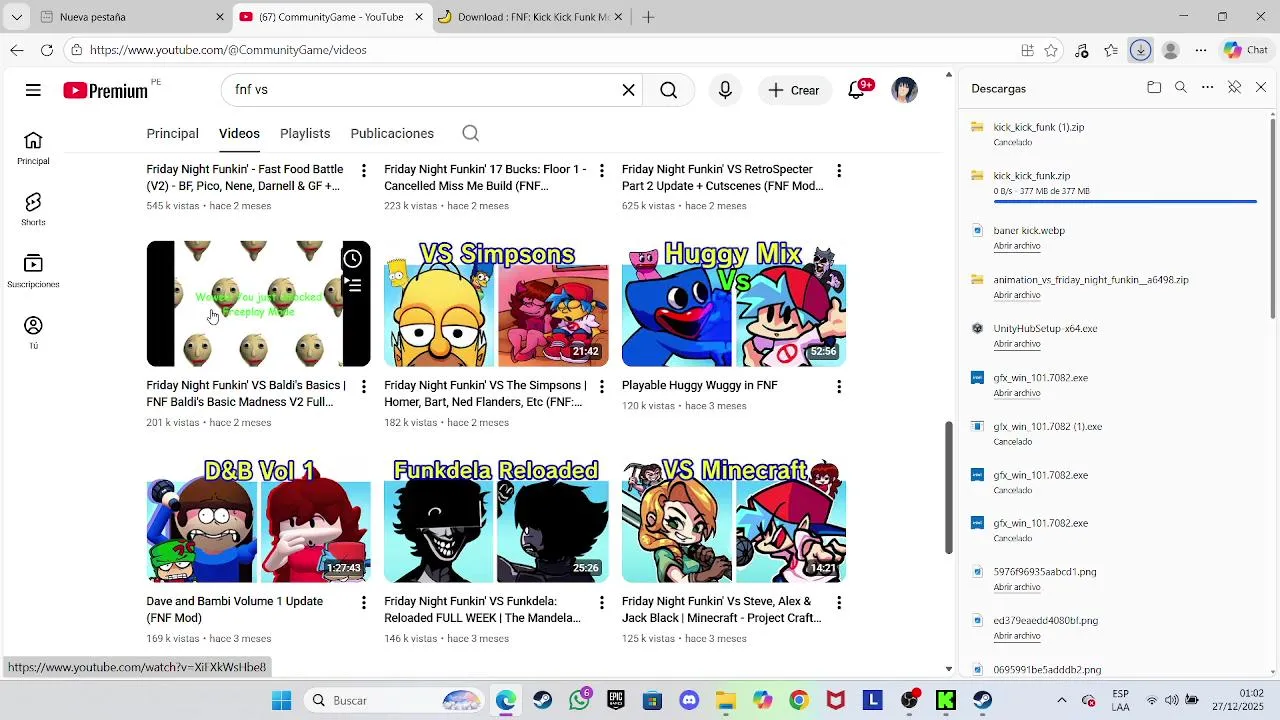Open the Tú page in the sidebar

click(x=33, y=333)
